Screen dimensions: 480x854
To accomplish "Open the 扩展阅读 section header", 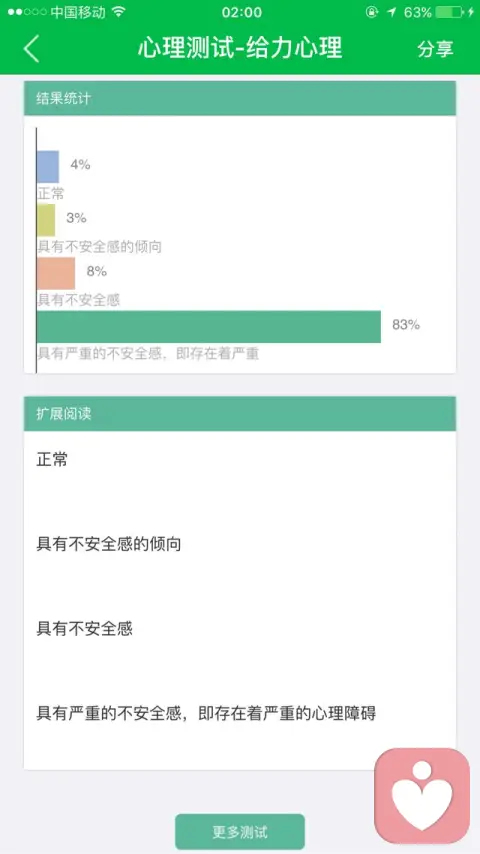I will [240, 413].
